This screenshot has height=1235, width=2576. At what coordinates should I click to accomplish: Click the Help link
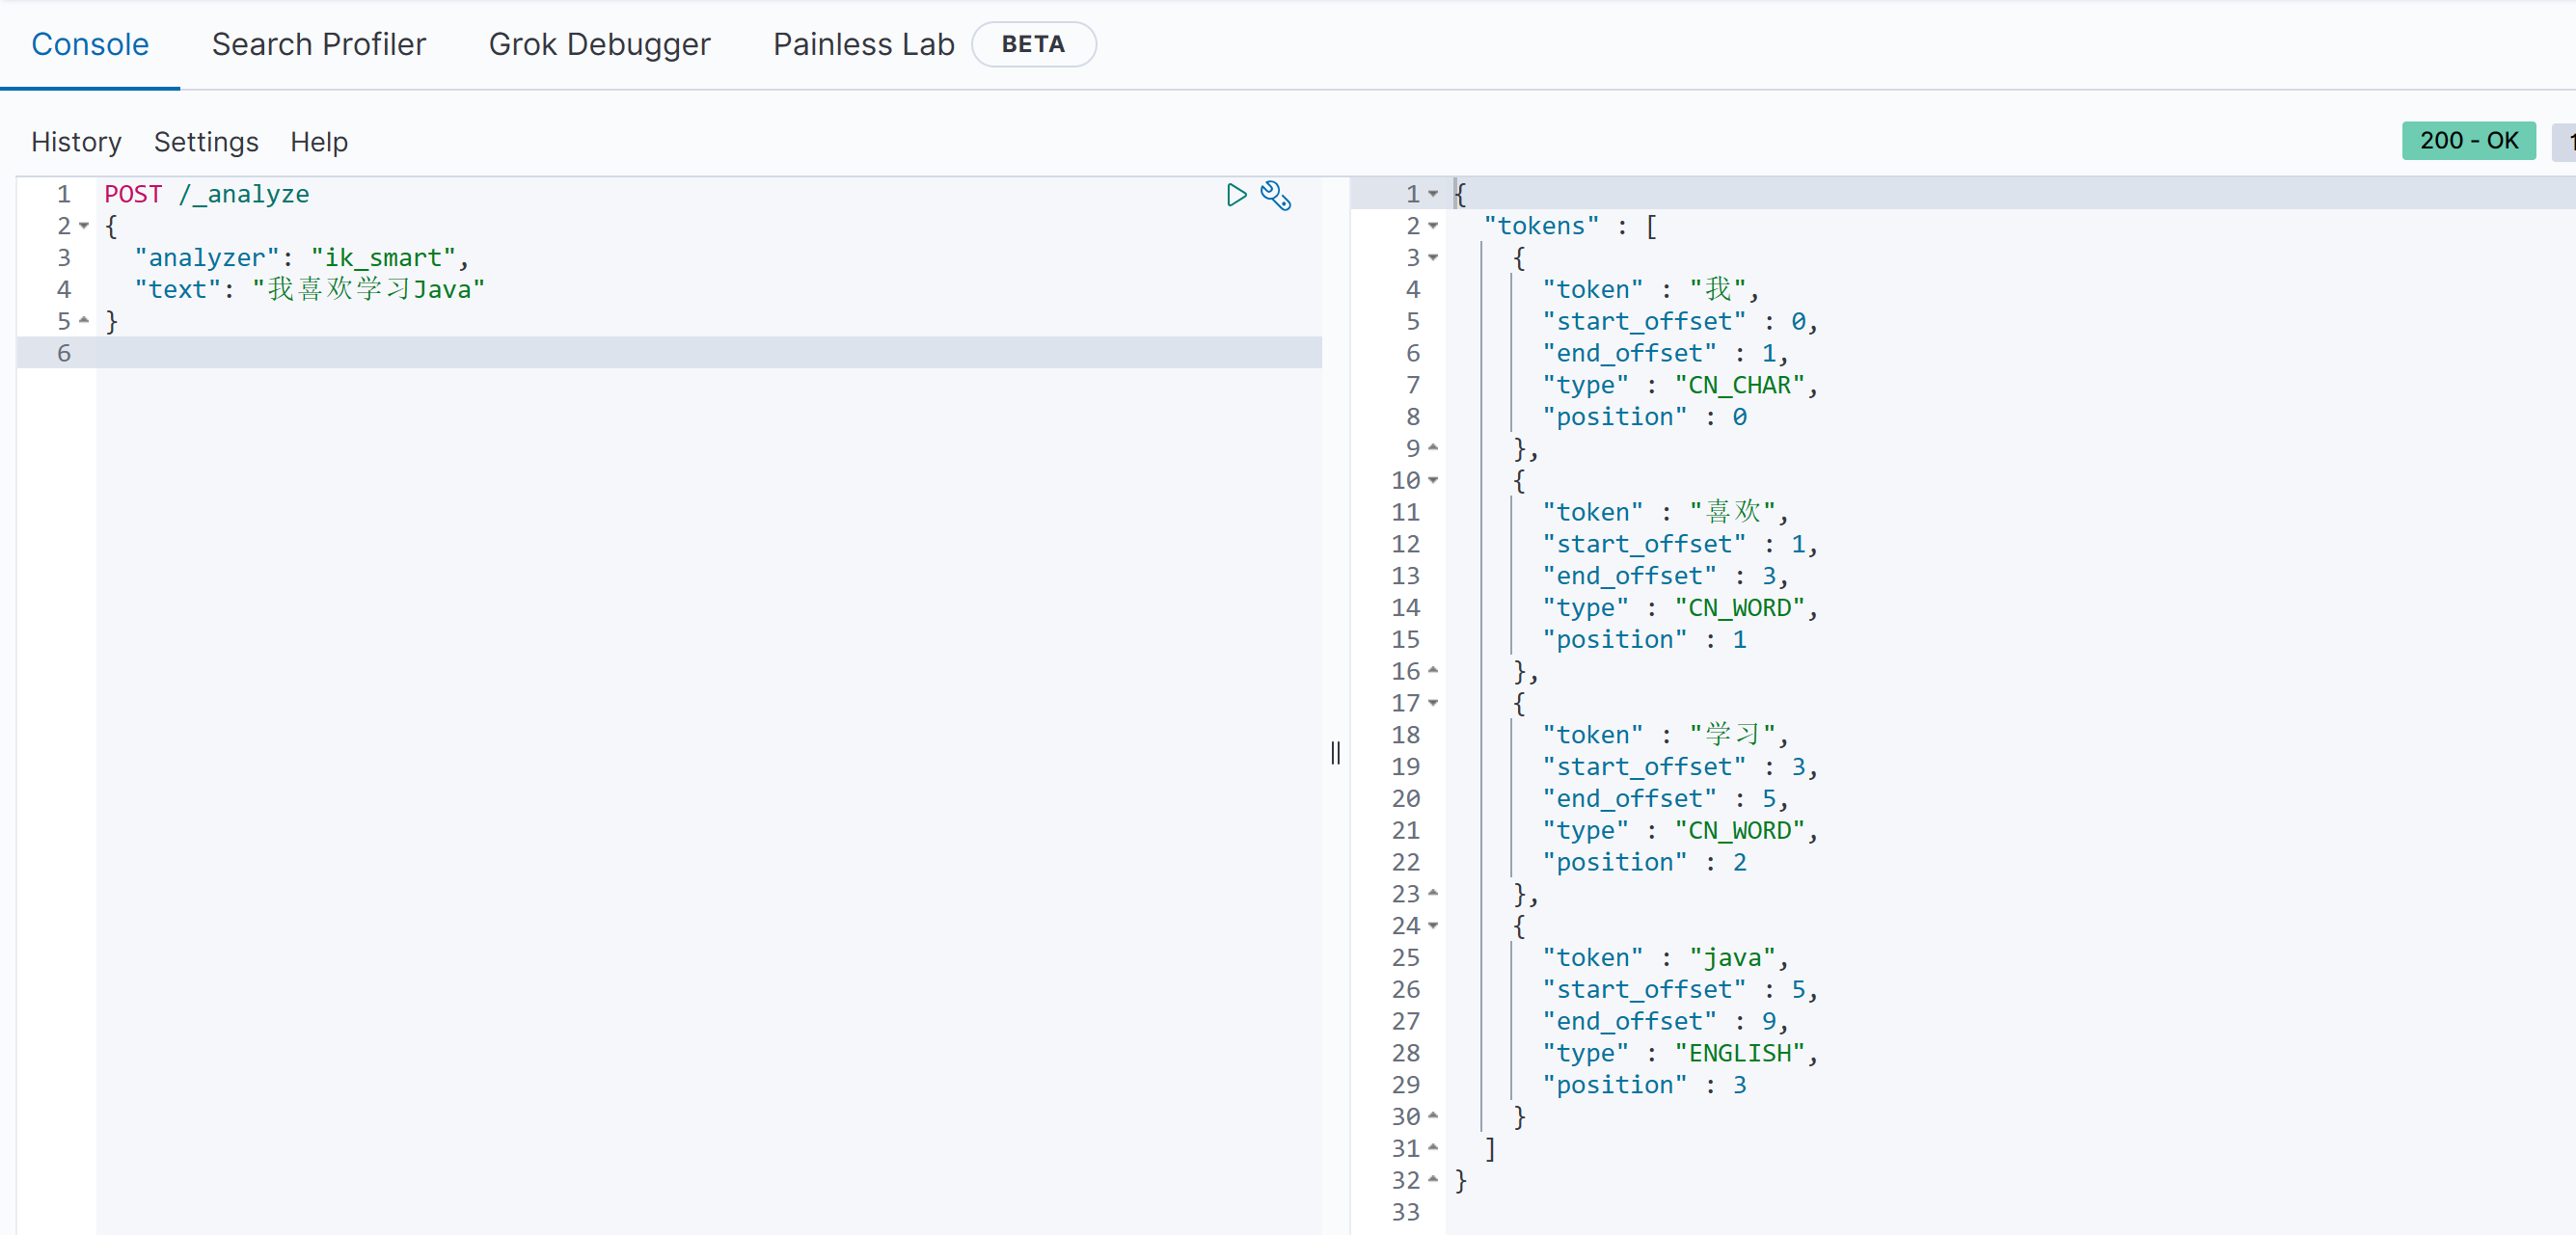pos(318,142)
